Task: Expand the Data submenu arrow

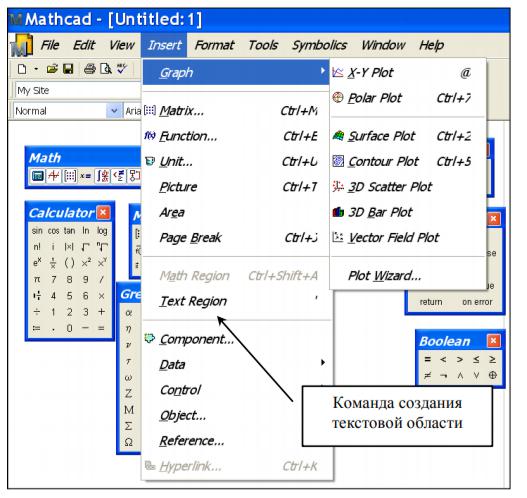Action: tap(323, 362)
